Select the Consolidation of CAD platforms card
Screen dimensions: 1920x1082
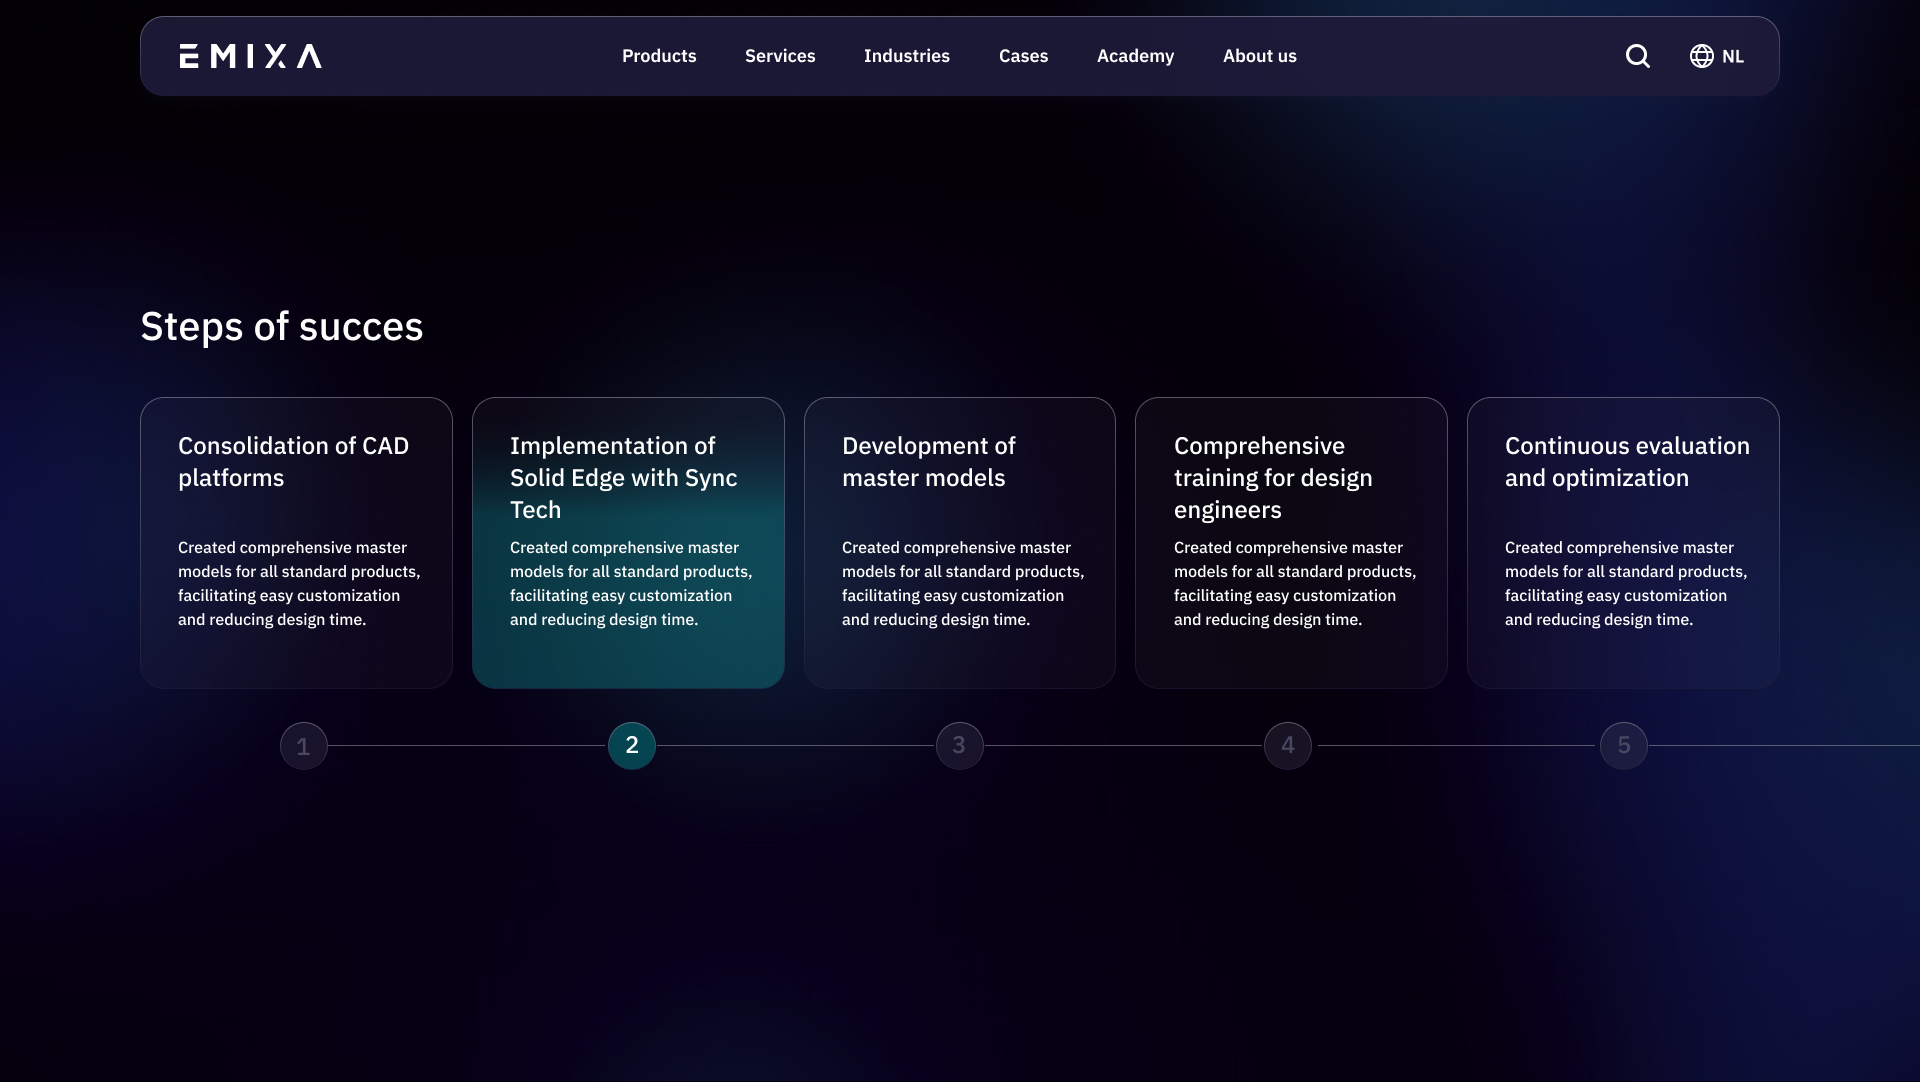click(x=296, y=542)
